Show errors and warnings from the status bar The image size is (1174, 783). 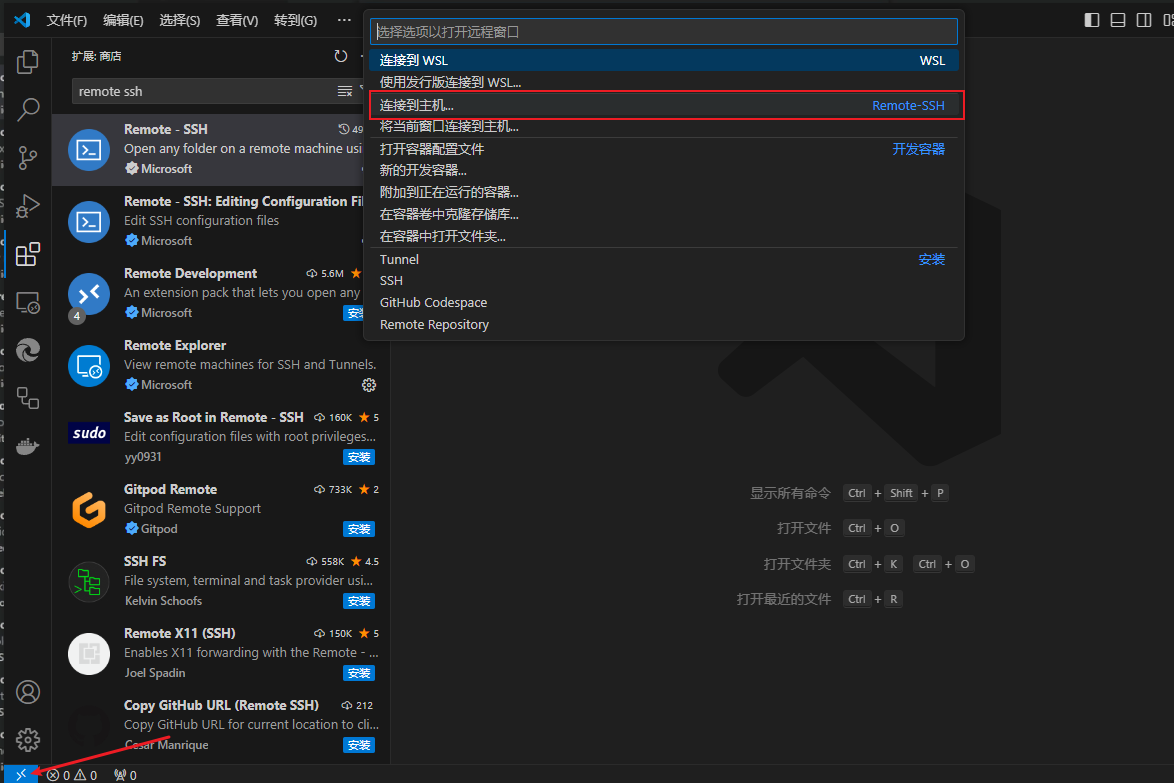tap(72, 775)
